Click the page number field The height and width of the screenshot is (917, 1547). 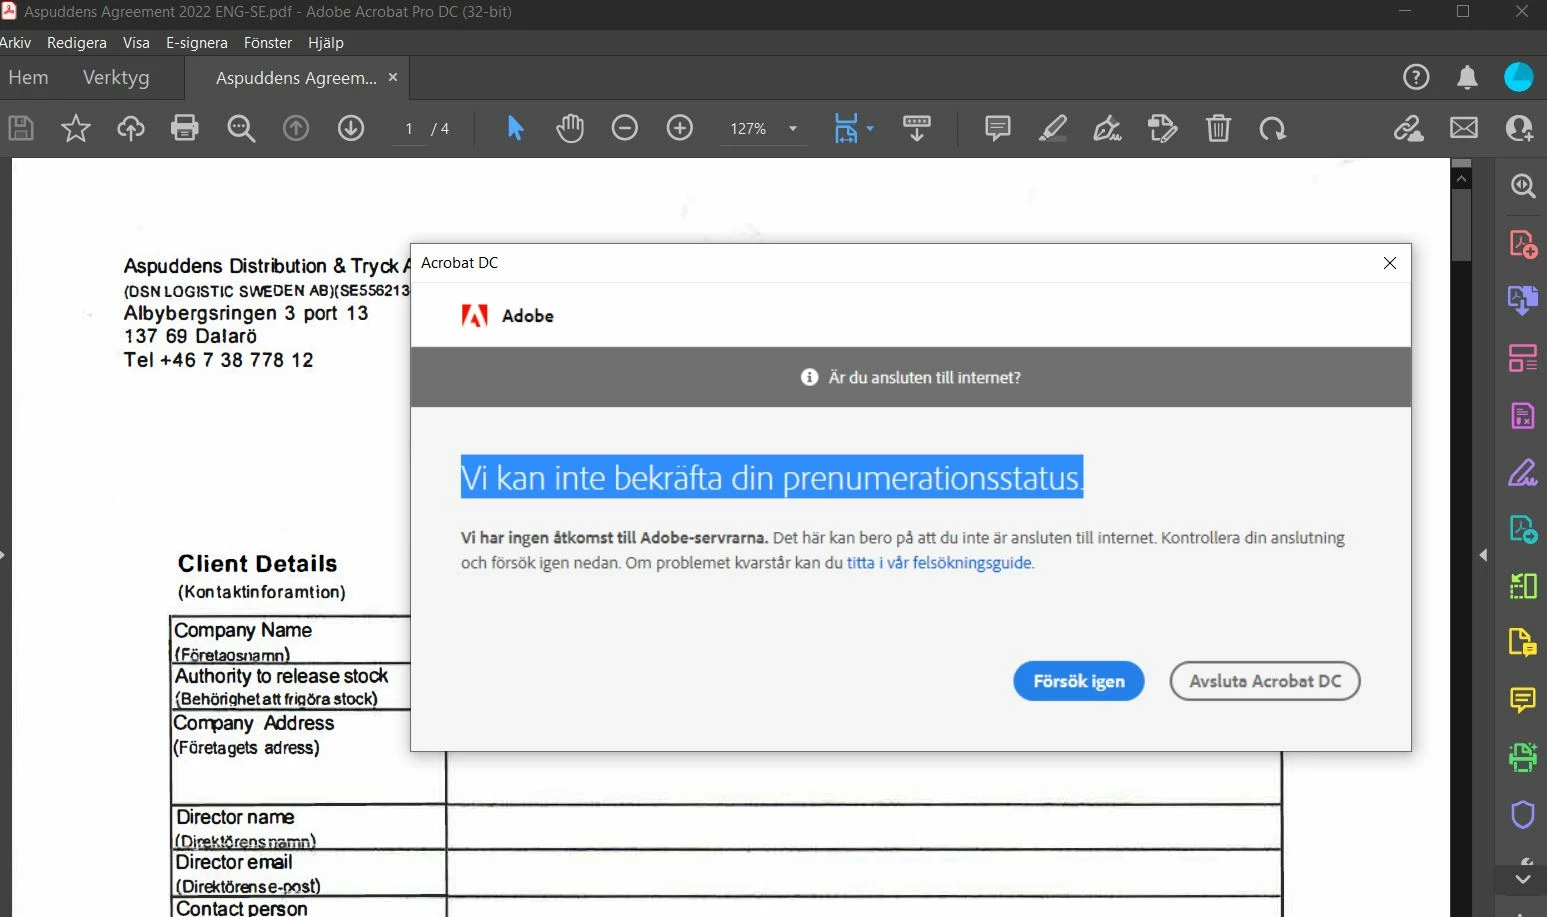(x=409, y=128)
